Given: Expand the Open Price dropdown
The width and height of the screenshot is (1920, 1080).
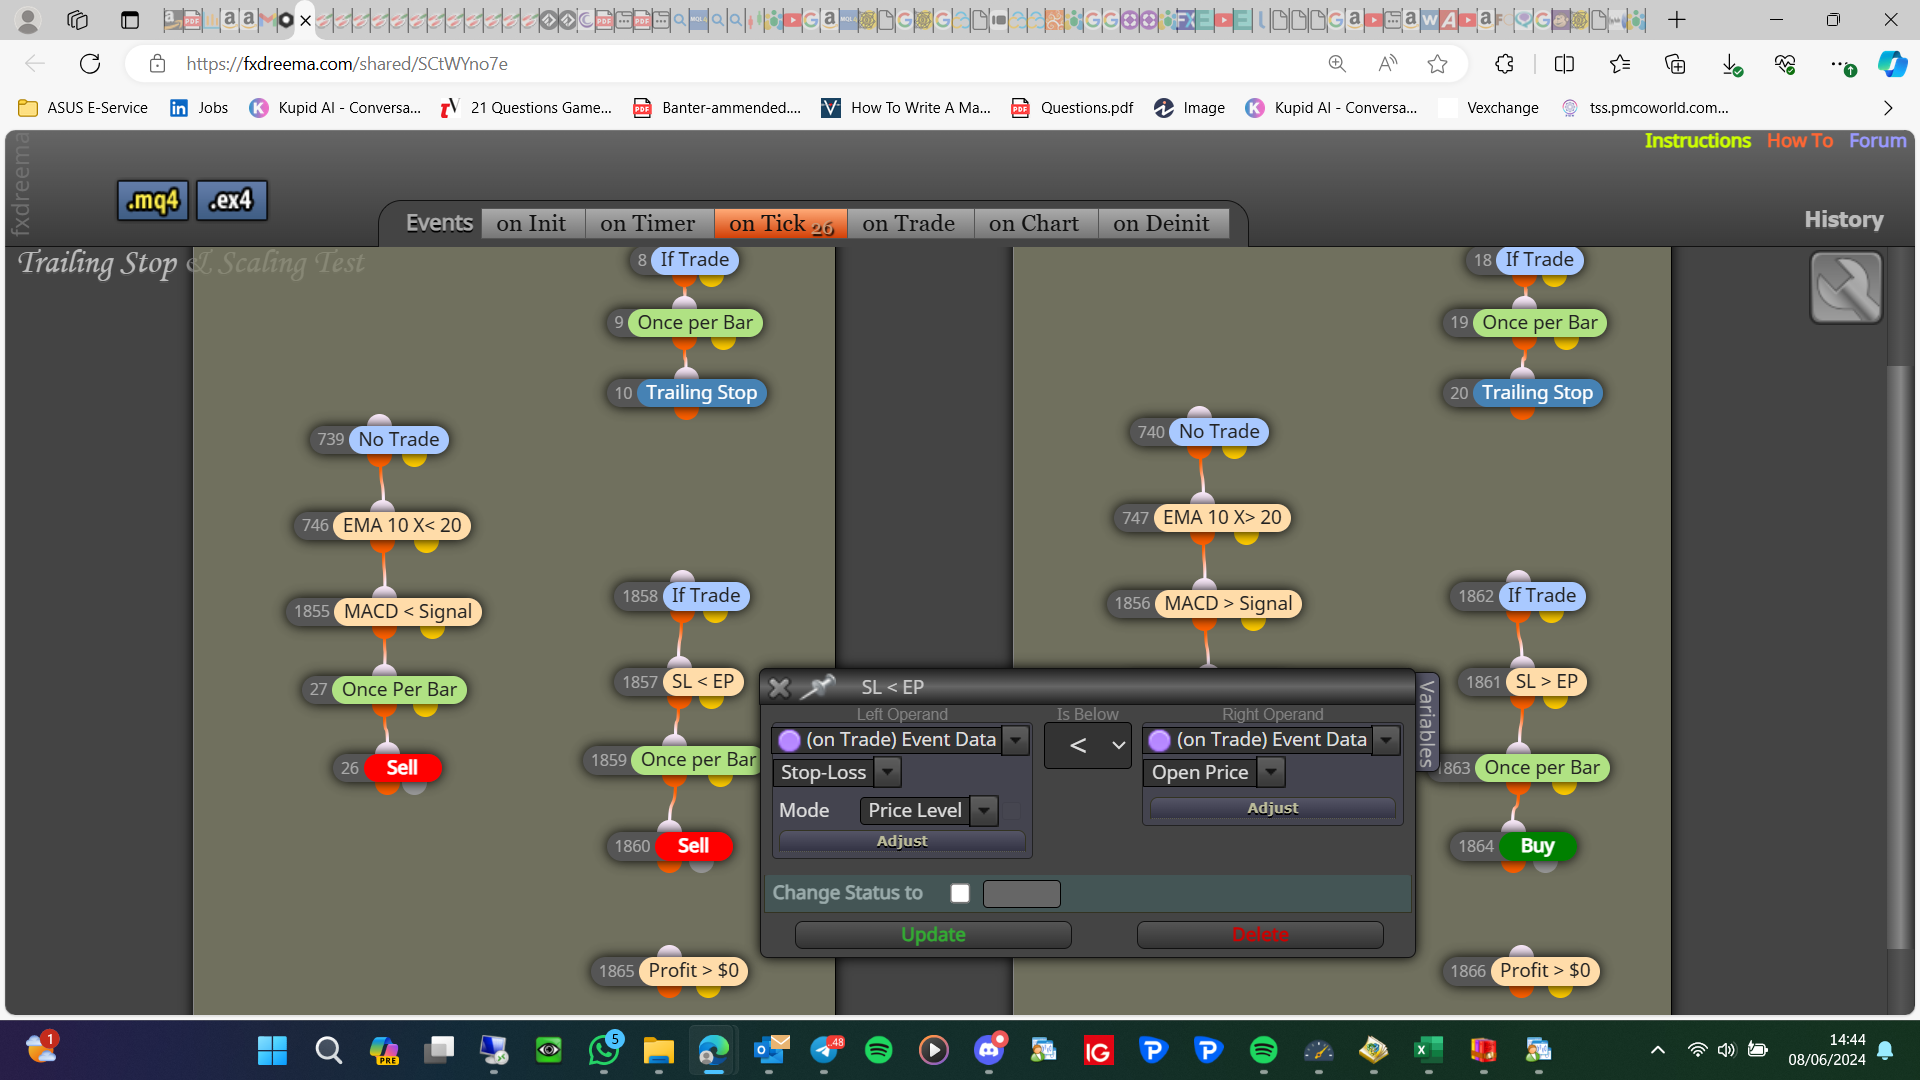Looking at the screenshot, I should tap(1271, 772).
